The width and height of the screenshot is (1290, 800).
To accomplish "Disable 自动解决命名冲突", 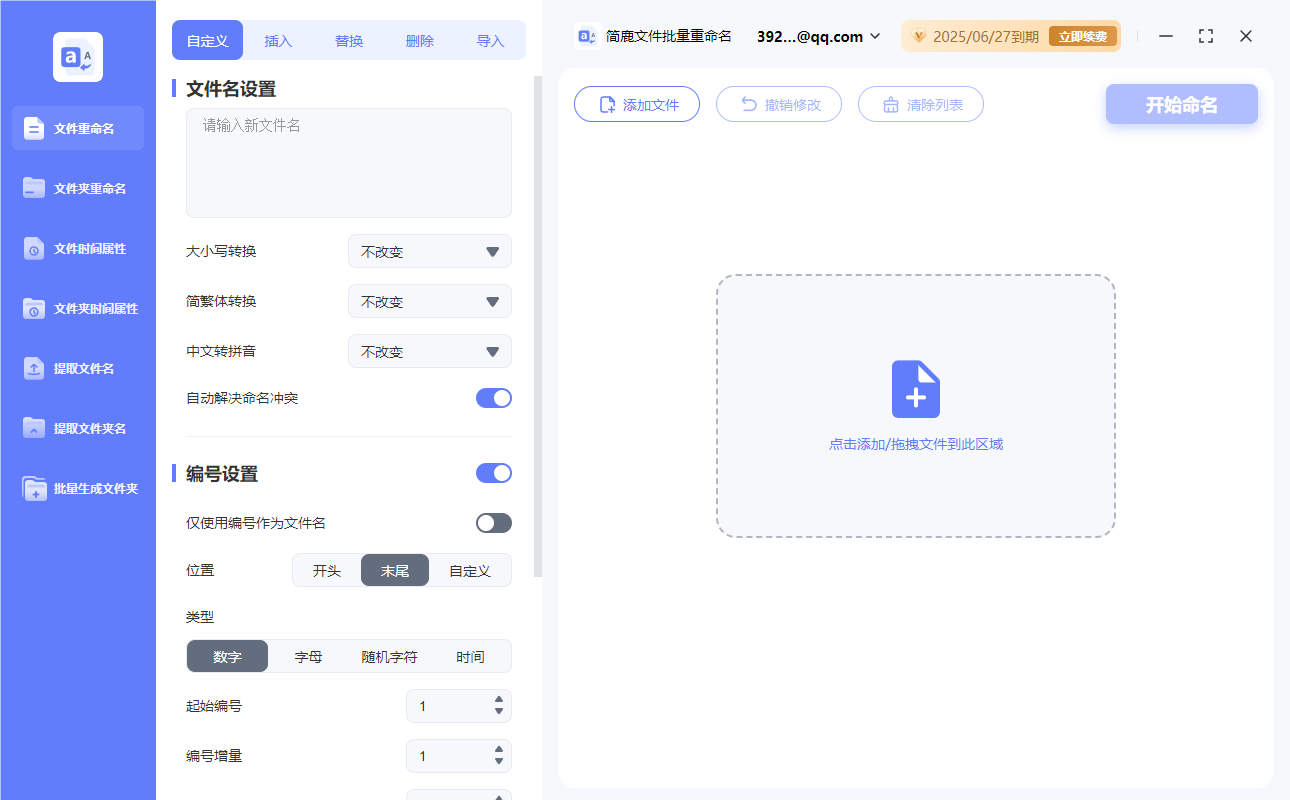I will 493,397.
